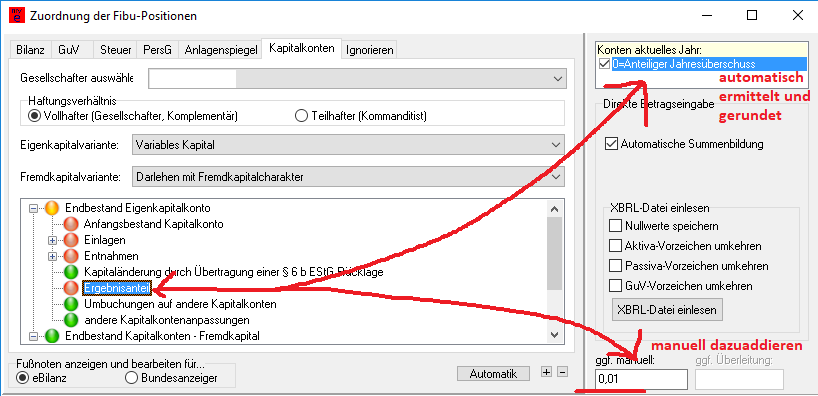This screenshot has width=818, height=396.
Task: Switch to the Ignorieren tab
Action: (370, 50)
